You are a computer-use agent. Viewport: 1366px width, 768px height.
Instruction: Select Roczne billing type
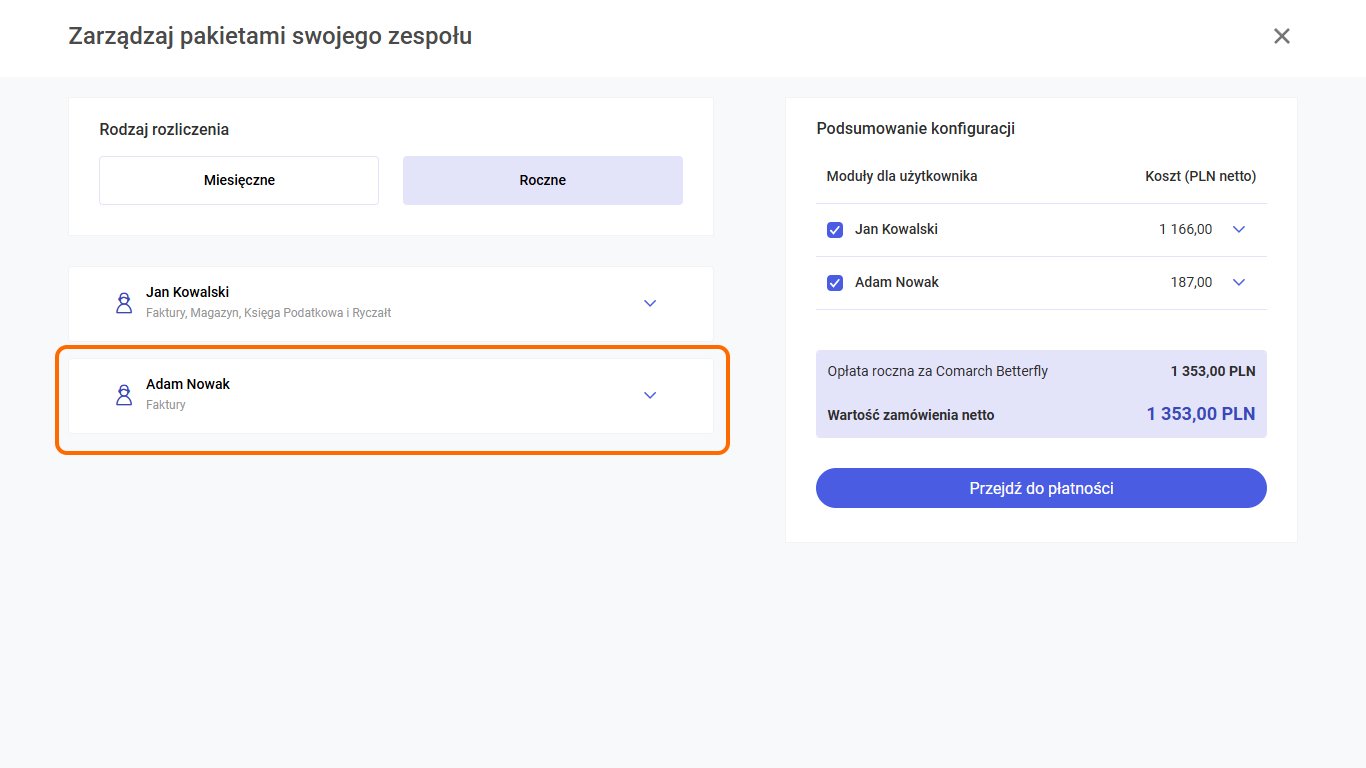click(x=542, y=180)
